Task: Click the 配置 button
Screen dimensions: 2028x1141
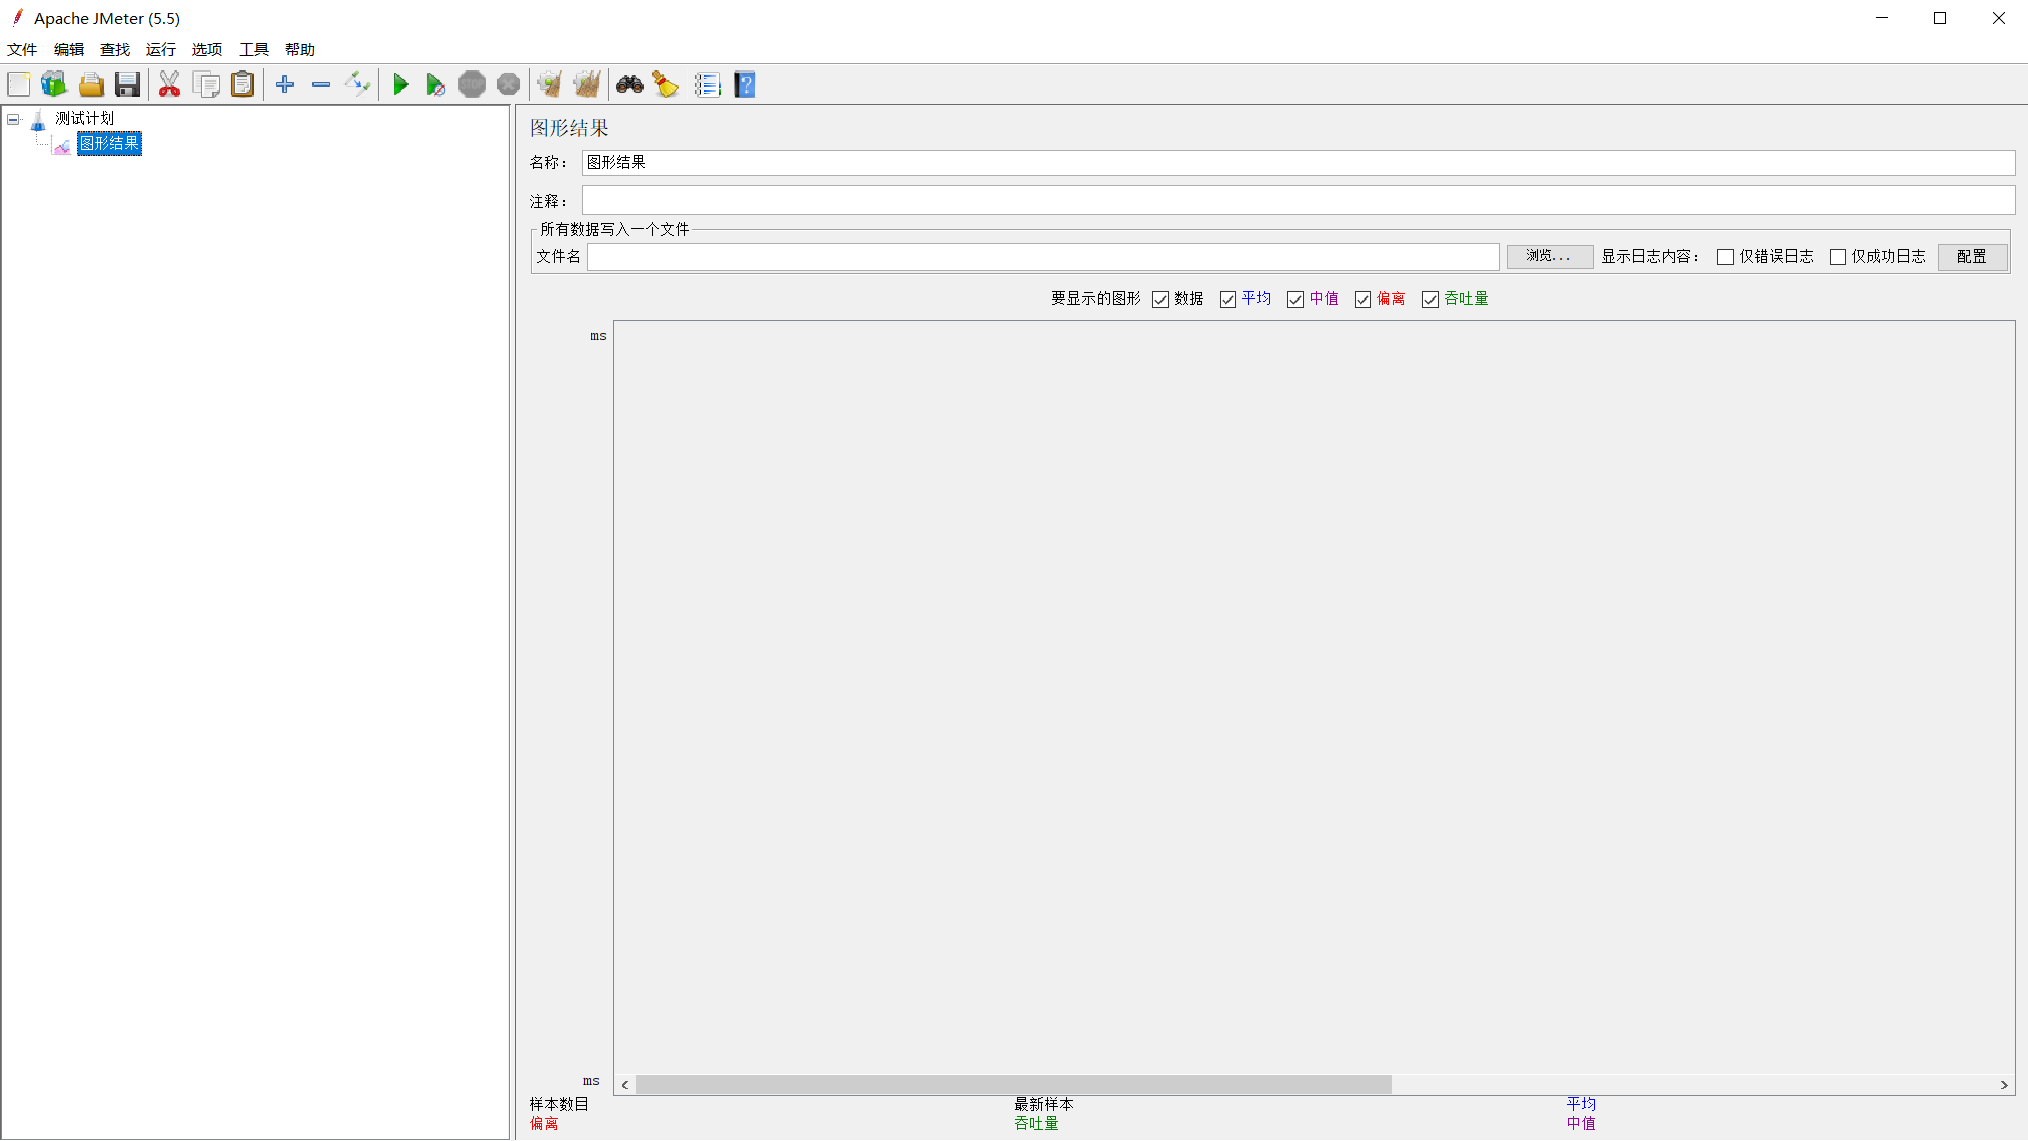Action: tap(1971, 257)
